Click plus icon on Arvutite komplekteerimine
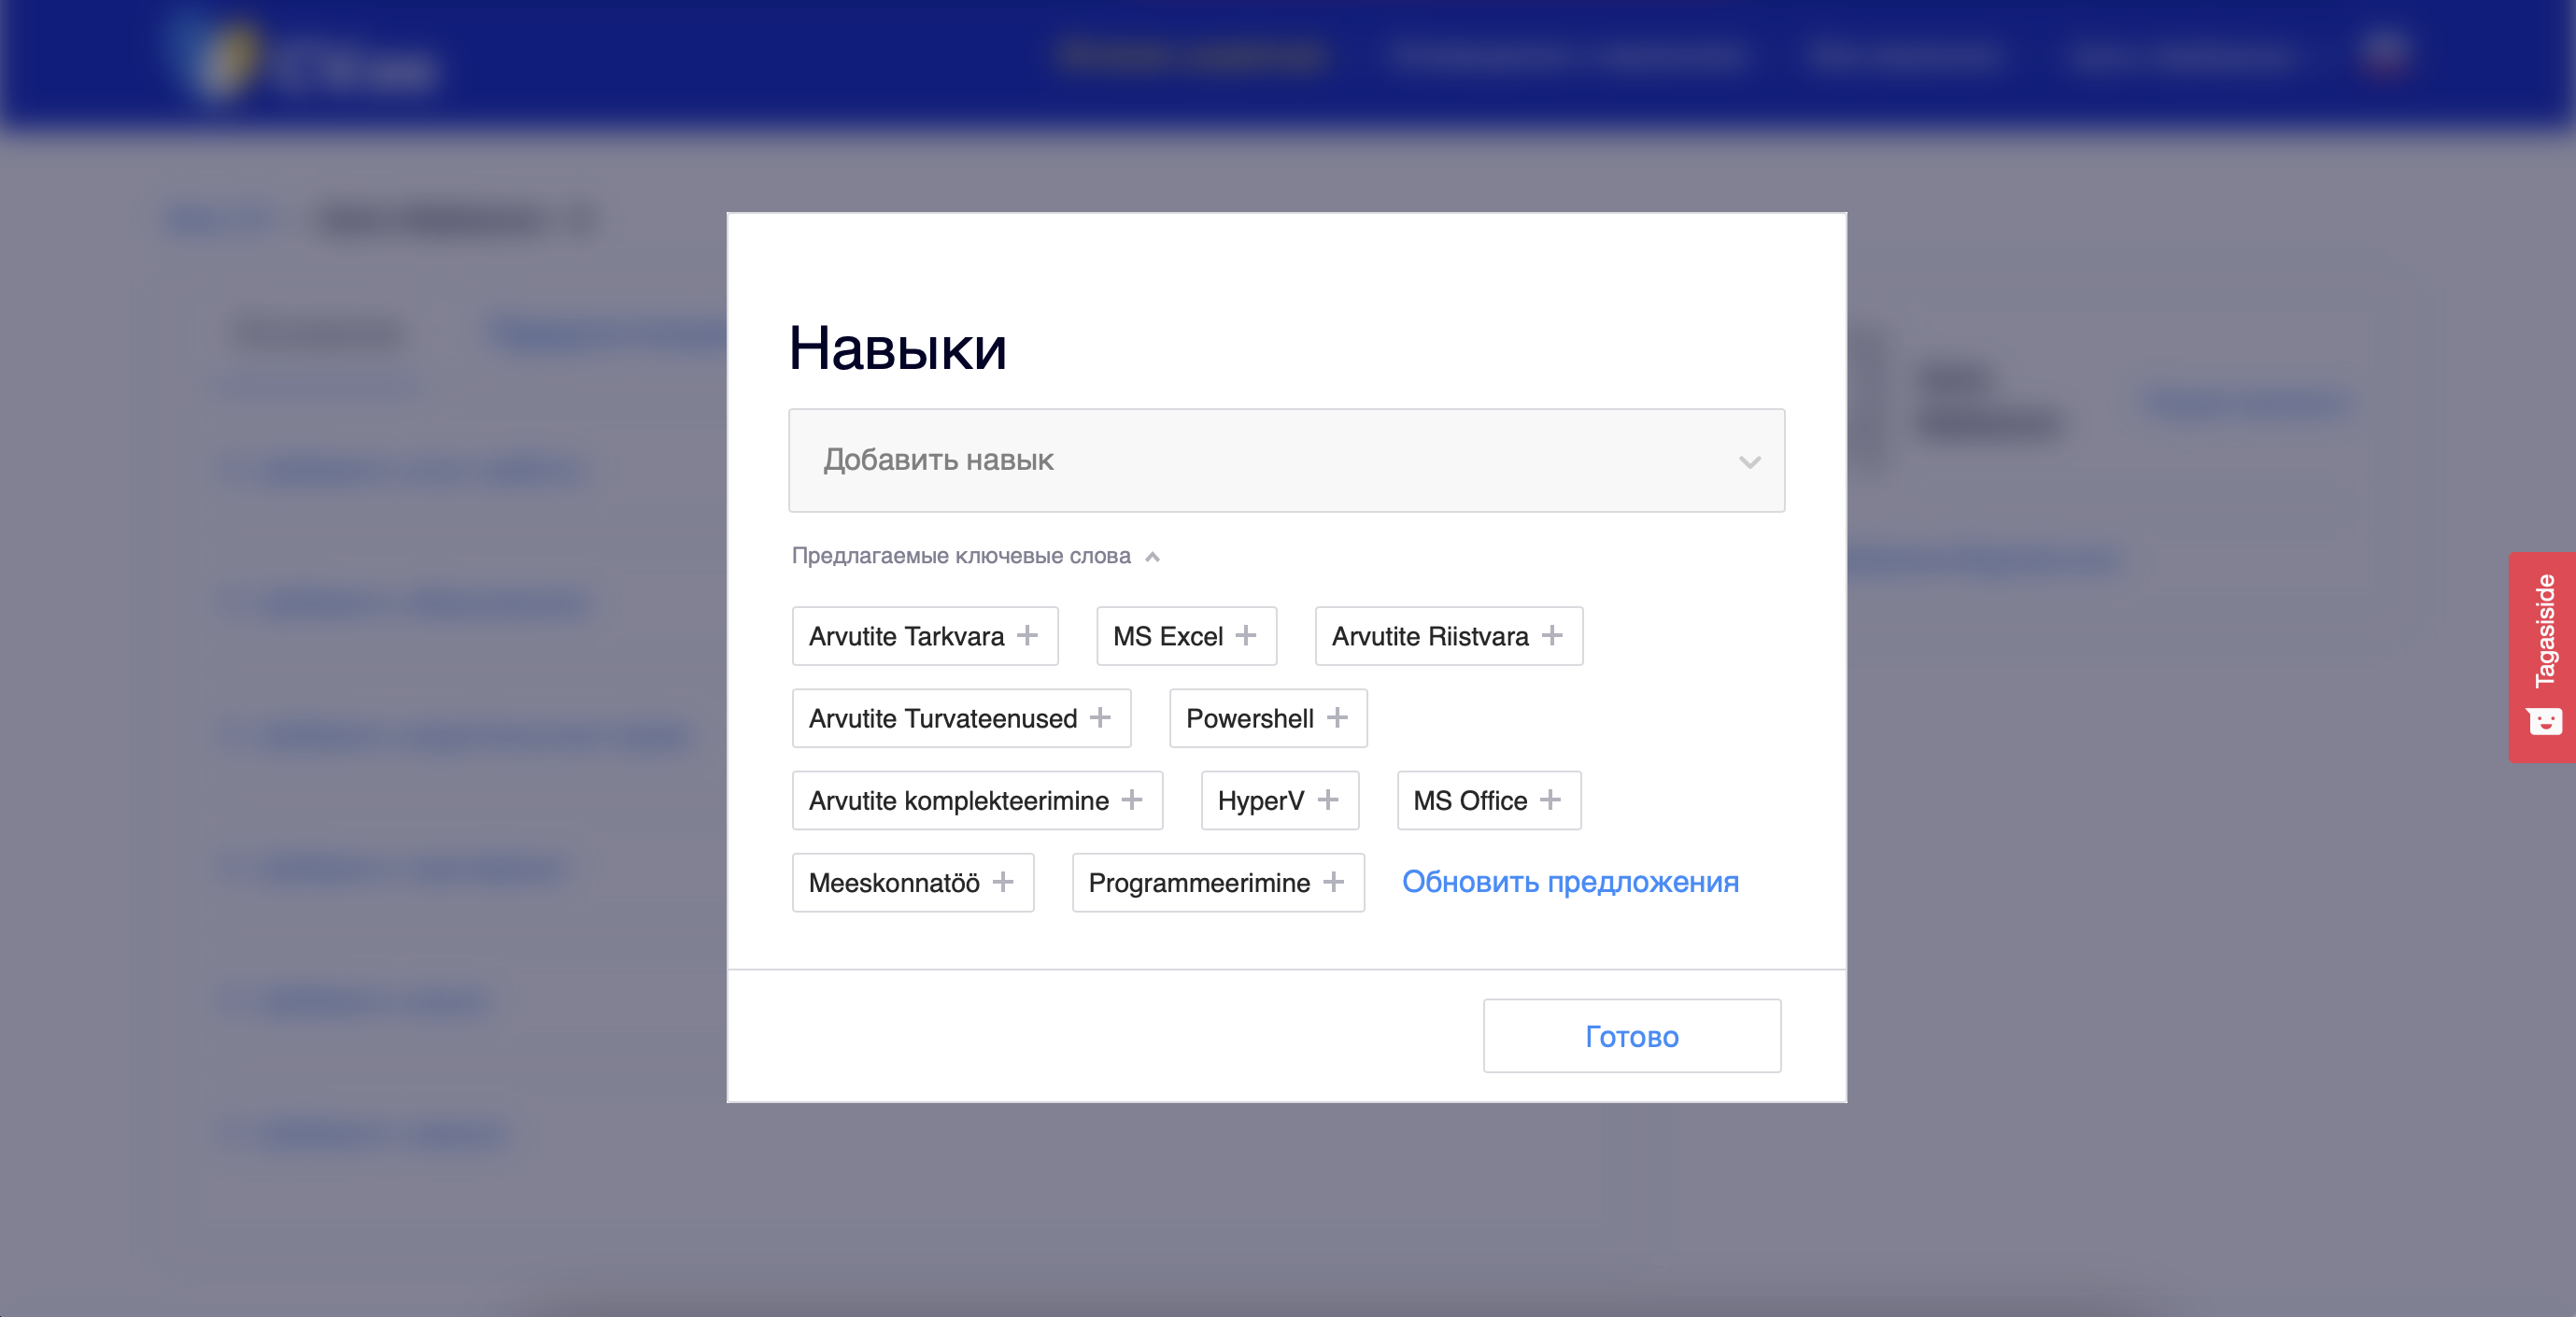This screenshot has width=2576, height=1317. pos(1132,800)
